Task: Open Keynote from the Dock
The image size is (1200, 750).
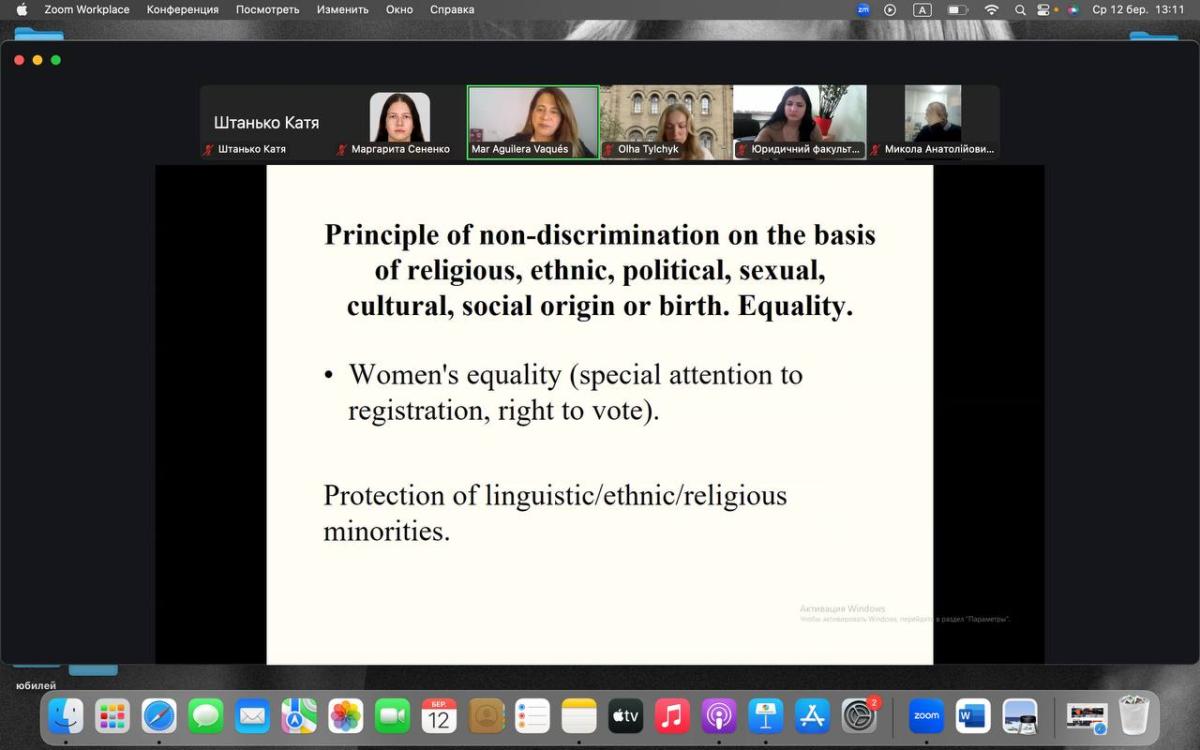Action: [765, 716]
